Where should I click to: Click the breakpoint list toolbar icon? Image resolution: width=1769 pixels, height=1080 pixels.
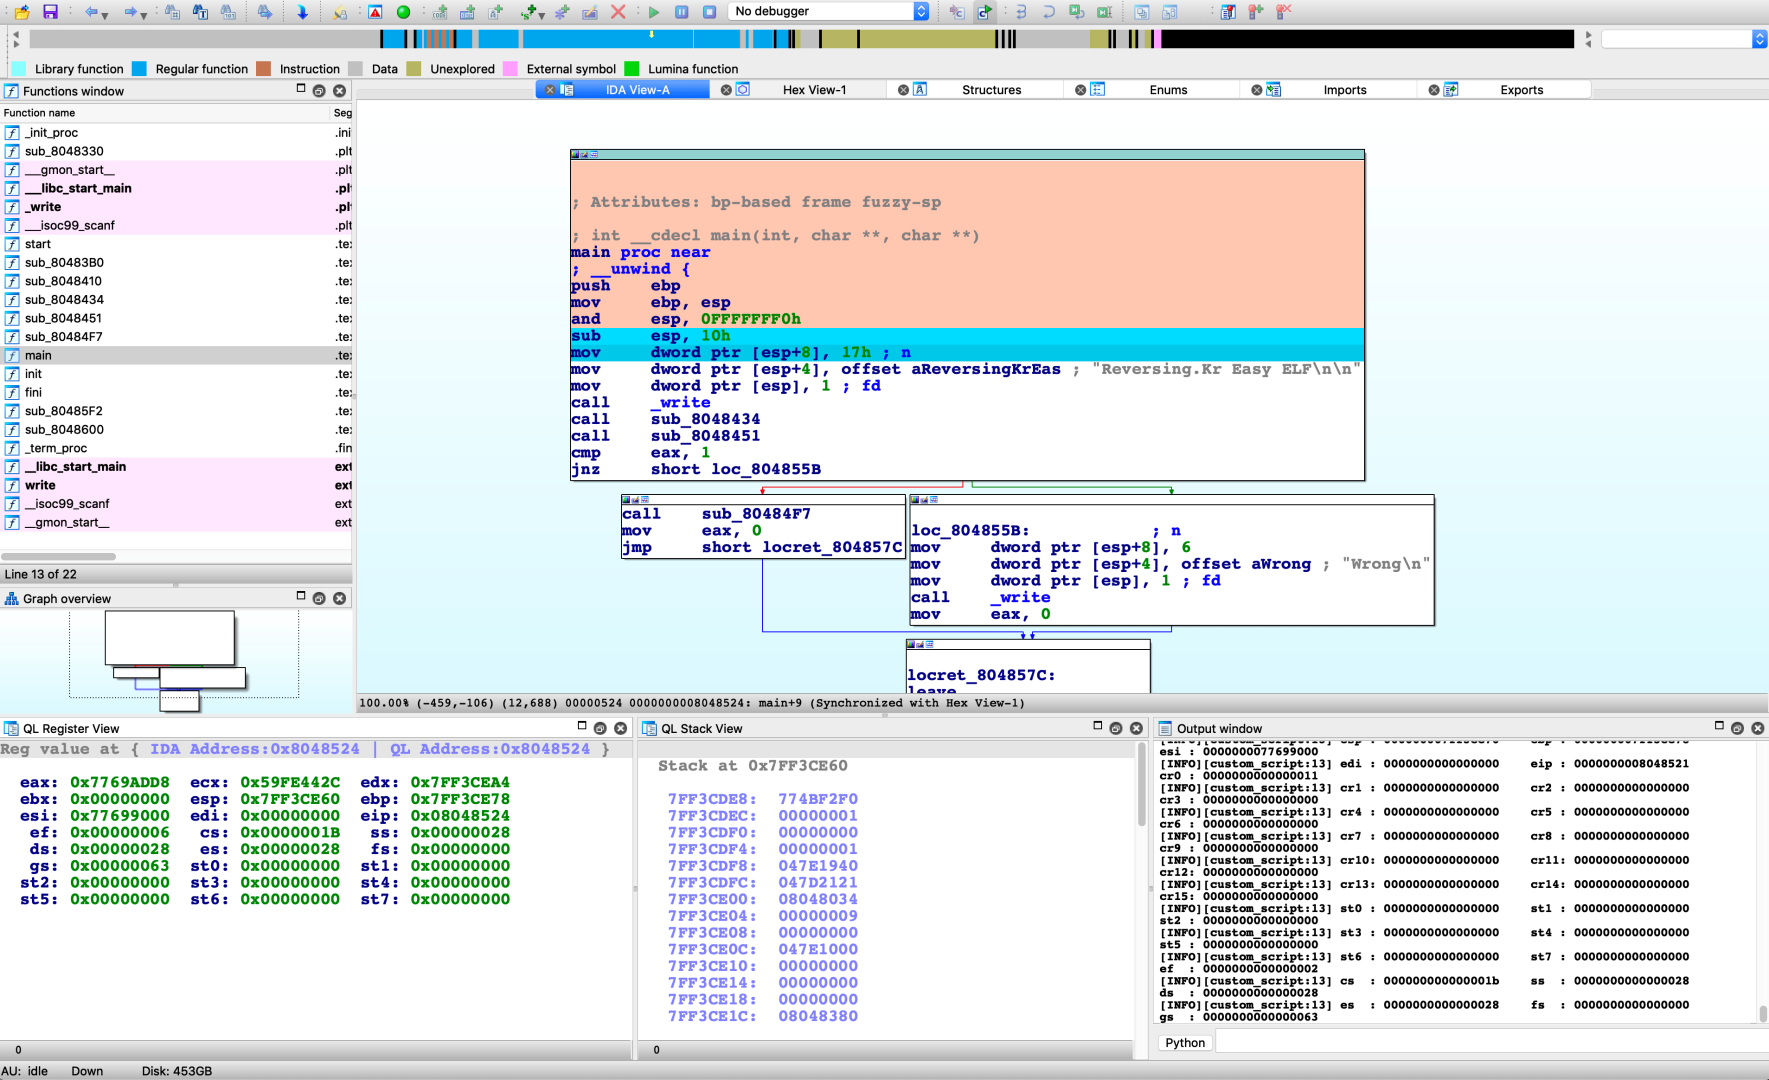pos(1228,12)
